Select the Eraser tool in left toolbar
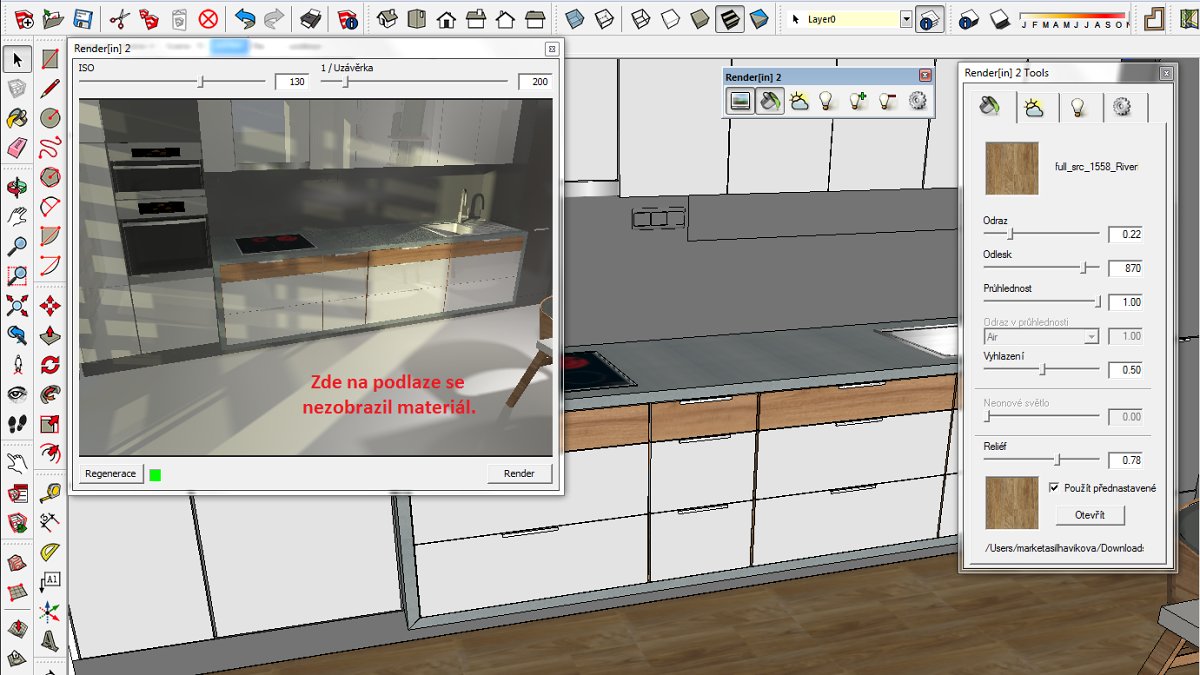This screenshot has width=1200, height=675. pos(17,148)
